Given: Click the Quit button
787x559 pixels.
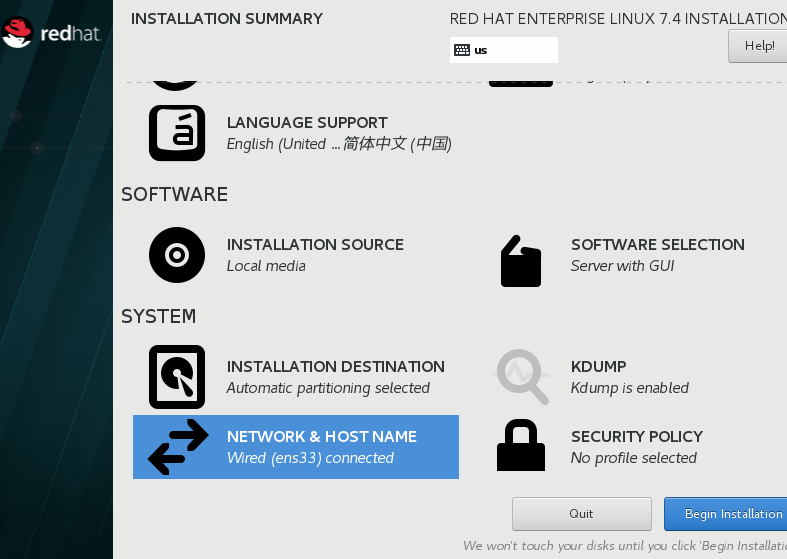Looking at the screenshot, I should click(582, 514).
